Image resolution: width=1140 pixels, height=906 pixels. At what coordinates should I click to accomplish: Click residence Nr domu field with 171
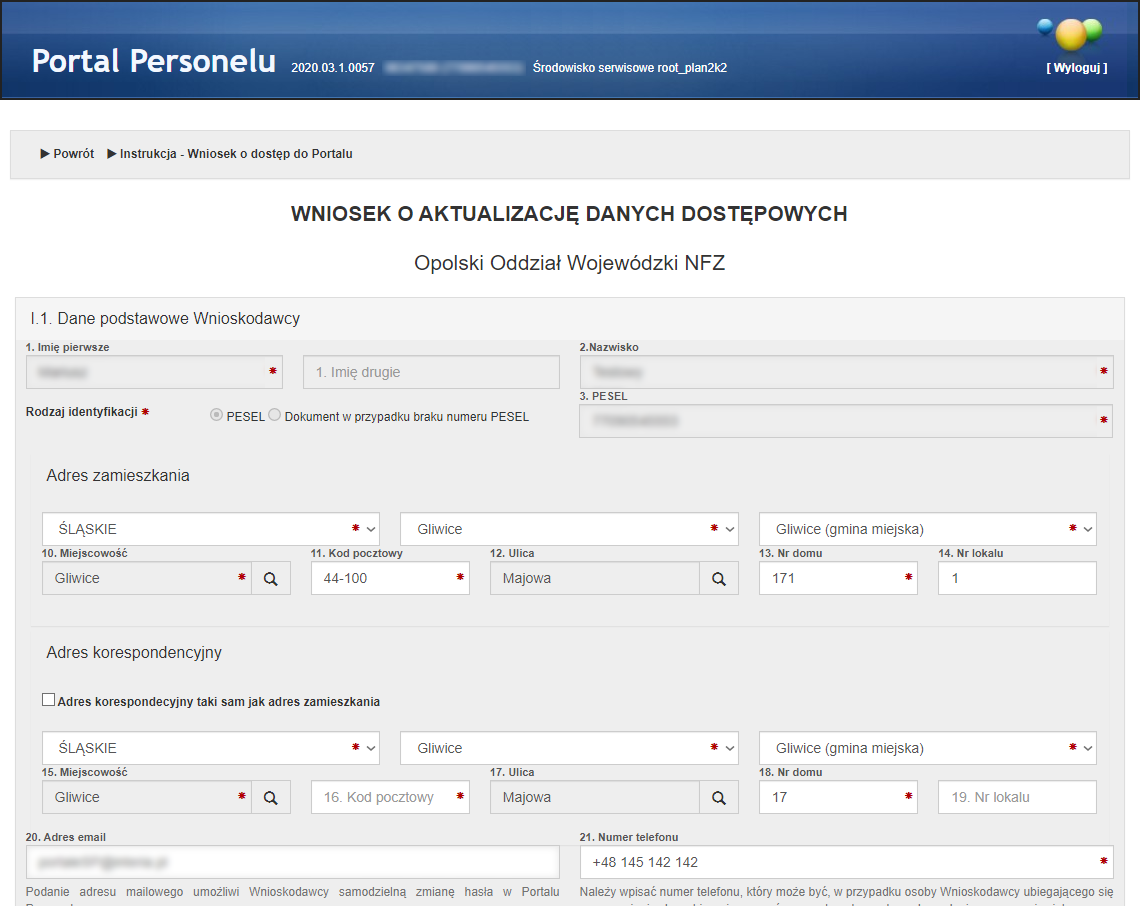click(x=830, y=578)
